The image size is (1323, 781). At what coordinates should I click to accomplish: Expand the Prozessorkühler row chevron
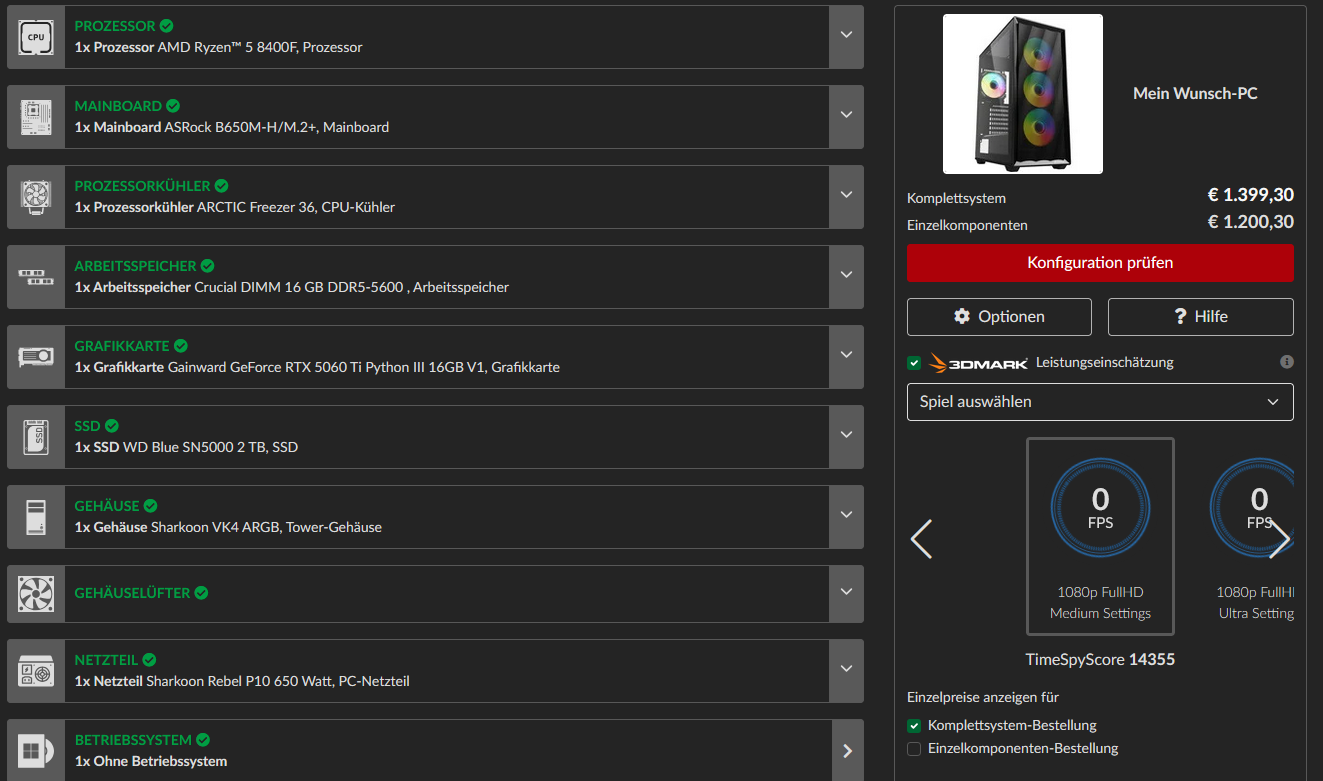pos(846,197)
